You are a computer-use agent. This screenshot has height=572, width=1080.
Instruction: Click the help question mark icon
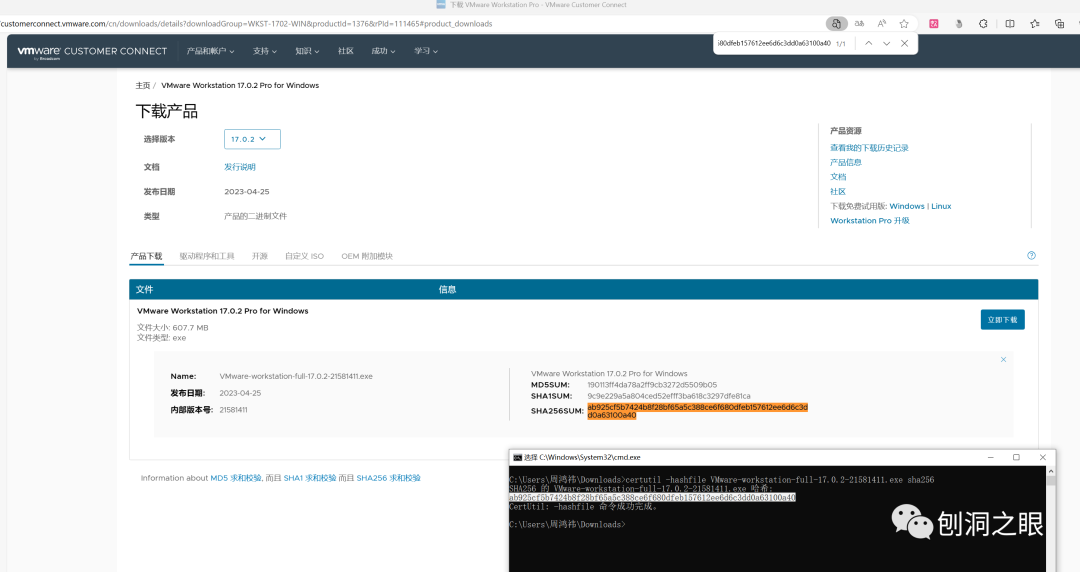[x=1031, y=255]
